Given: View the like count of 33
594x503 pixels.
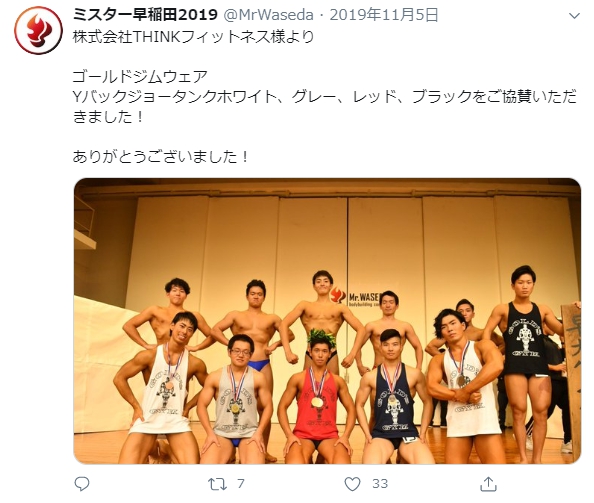Looking at the screenshot, I should pos(380,484).
